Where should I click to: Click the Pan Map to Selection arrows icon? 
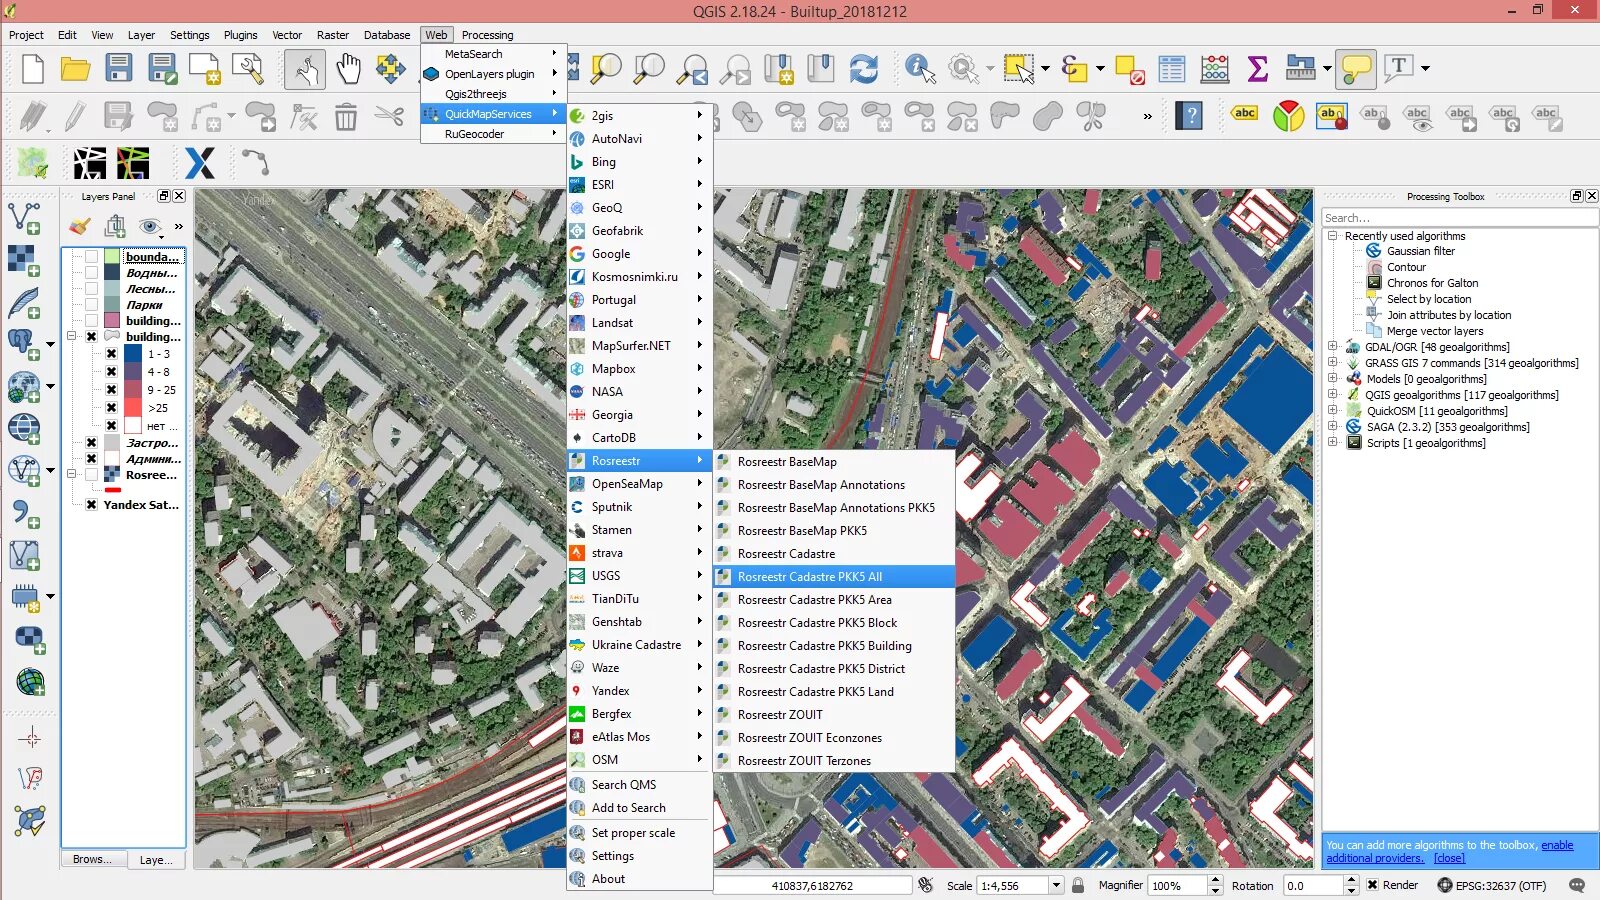[x=390, y=69]
